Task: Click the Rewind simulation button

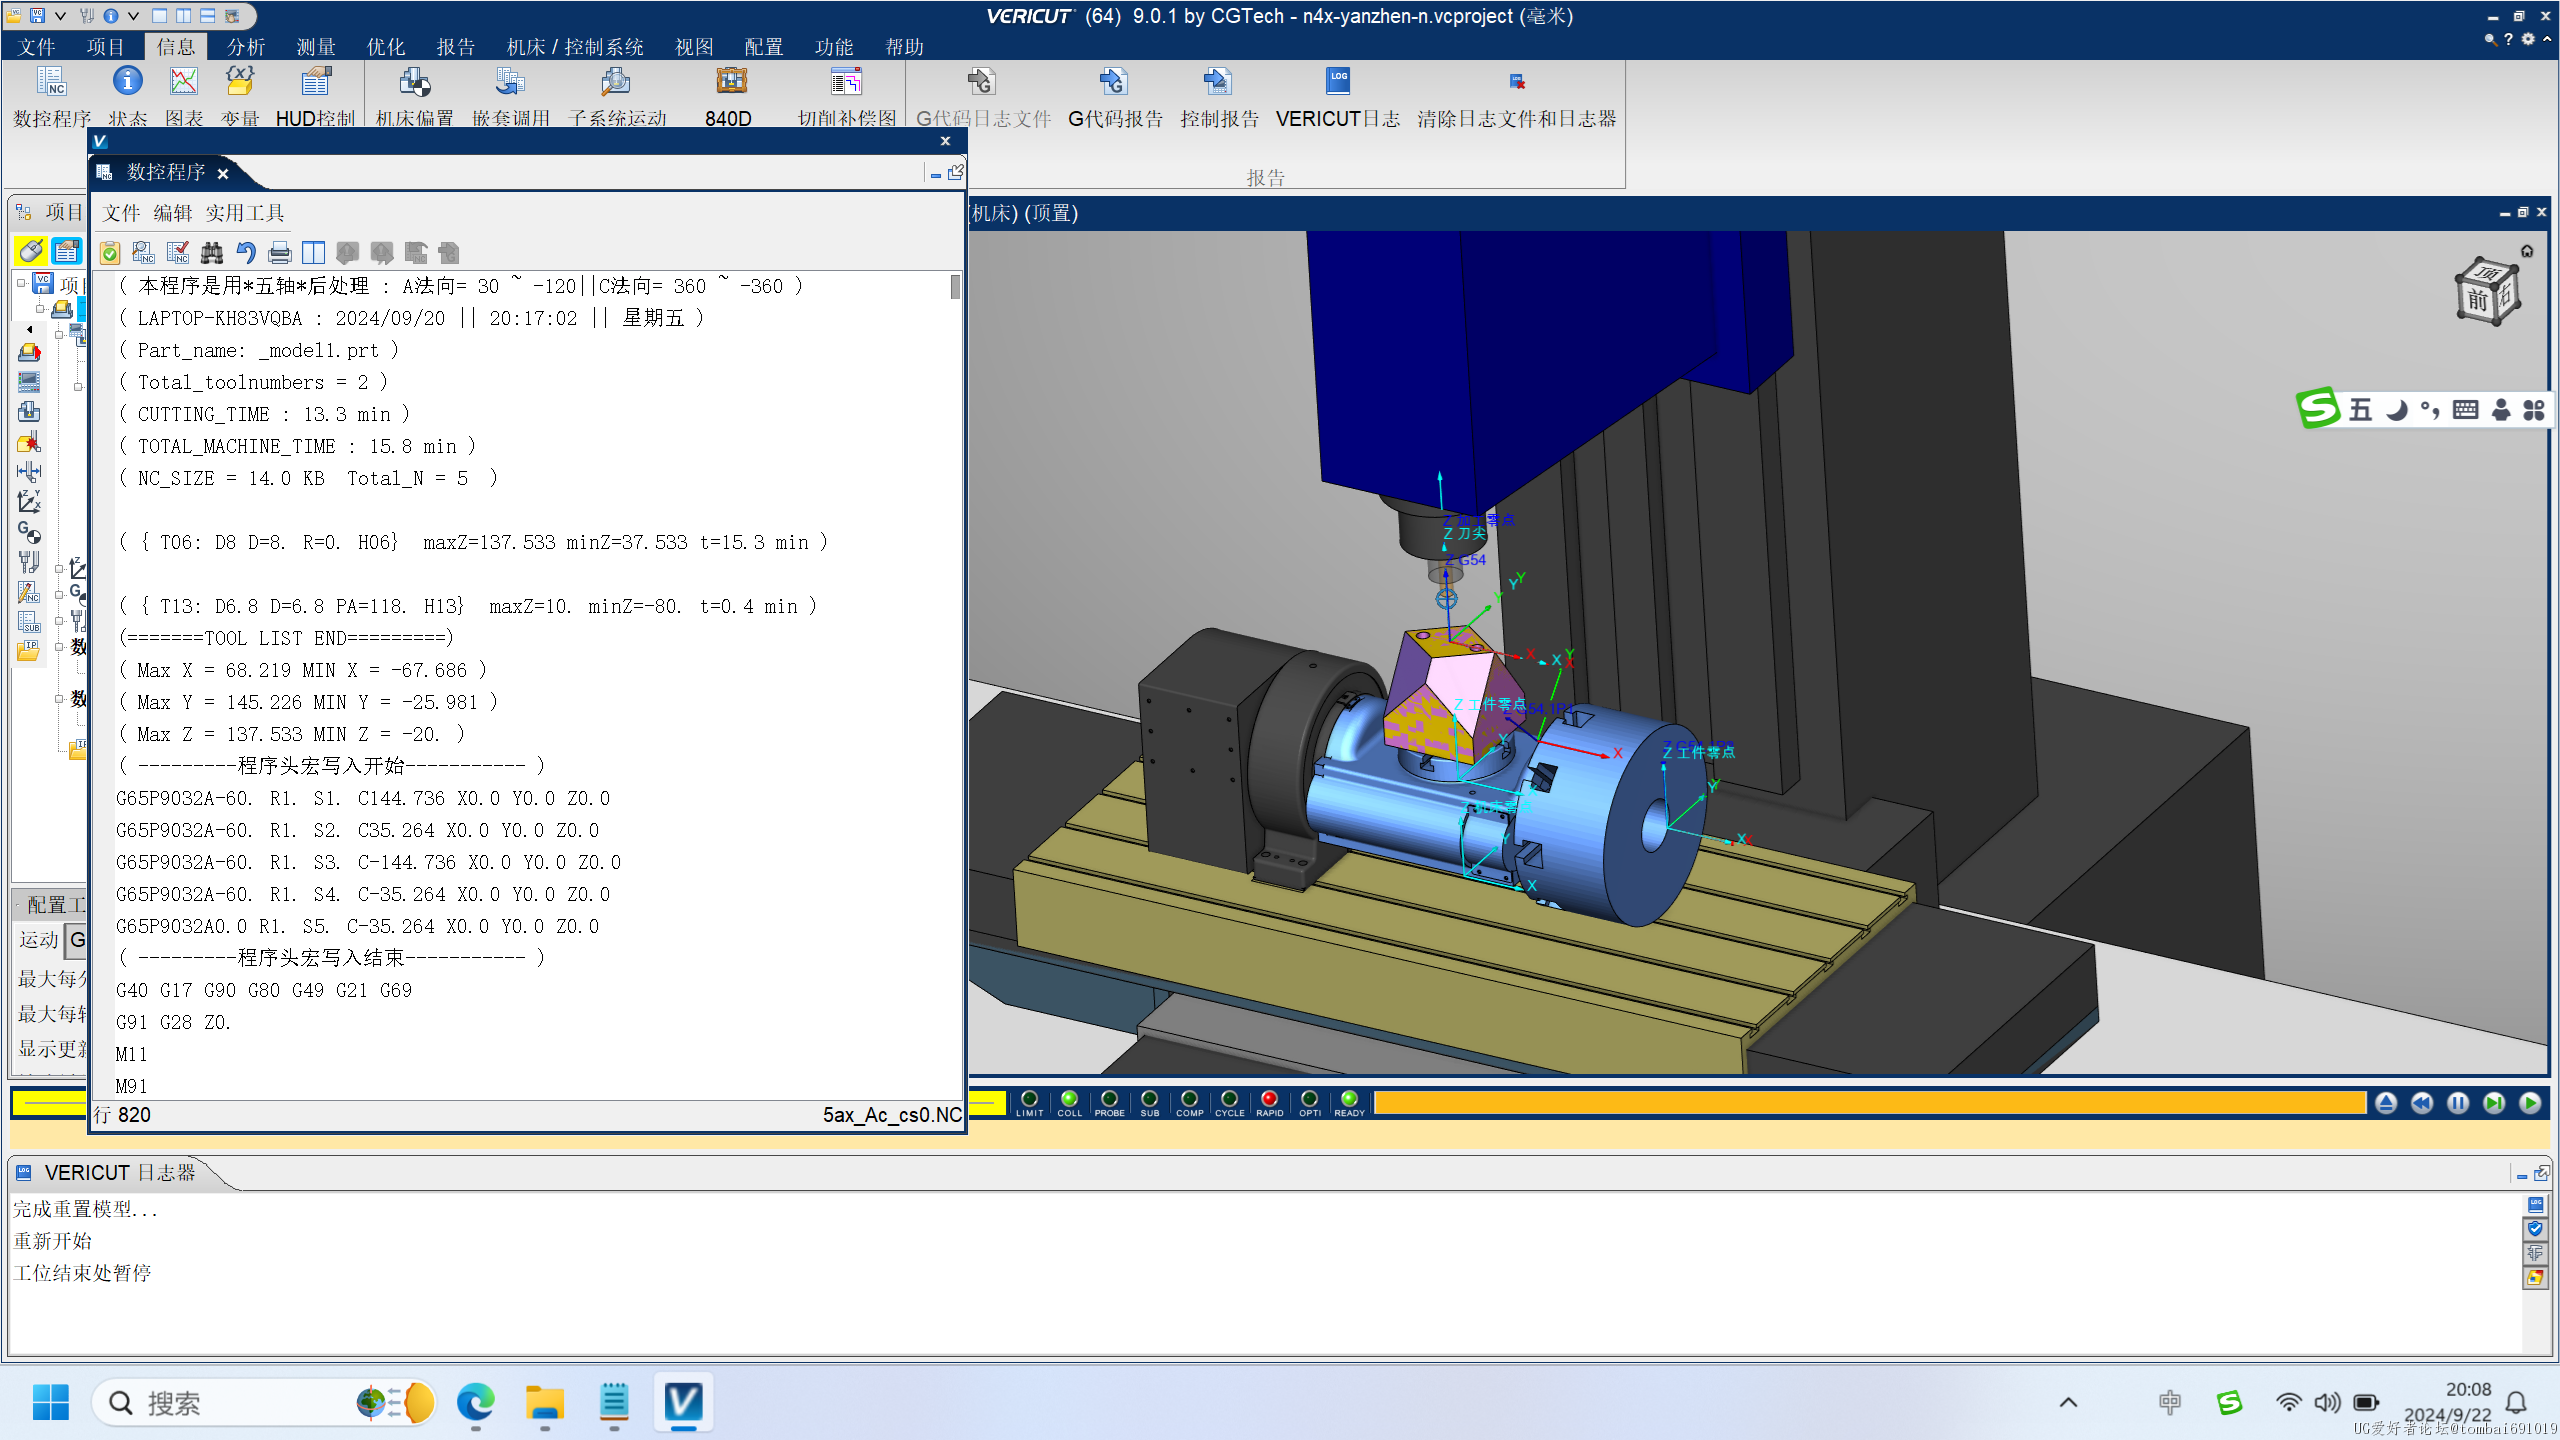Action: click(2422, 1103)
